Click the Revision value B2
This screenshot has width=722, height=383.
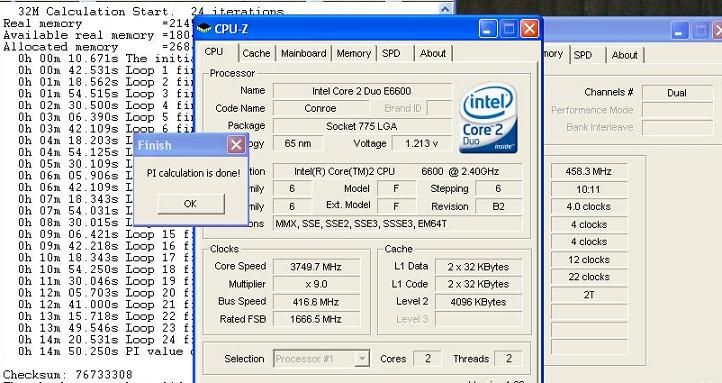tap(498, 206)
